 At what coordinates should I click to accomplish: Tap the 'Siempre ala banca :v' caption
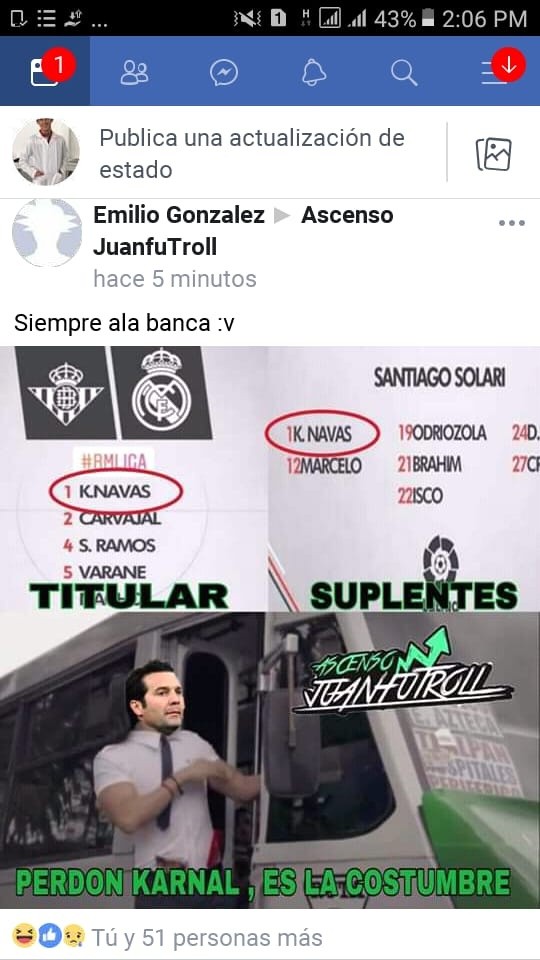pyautogui.click(x=124, y=323)
